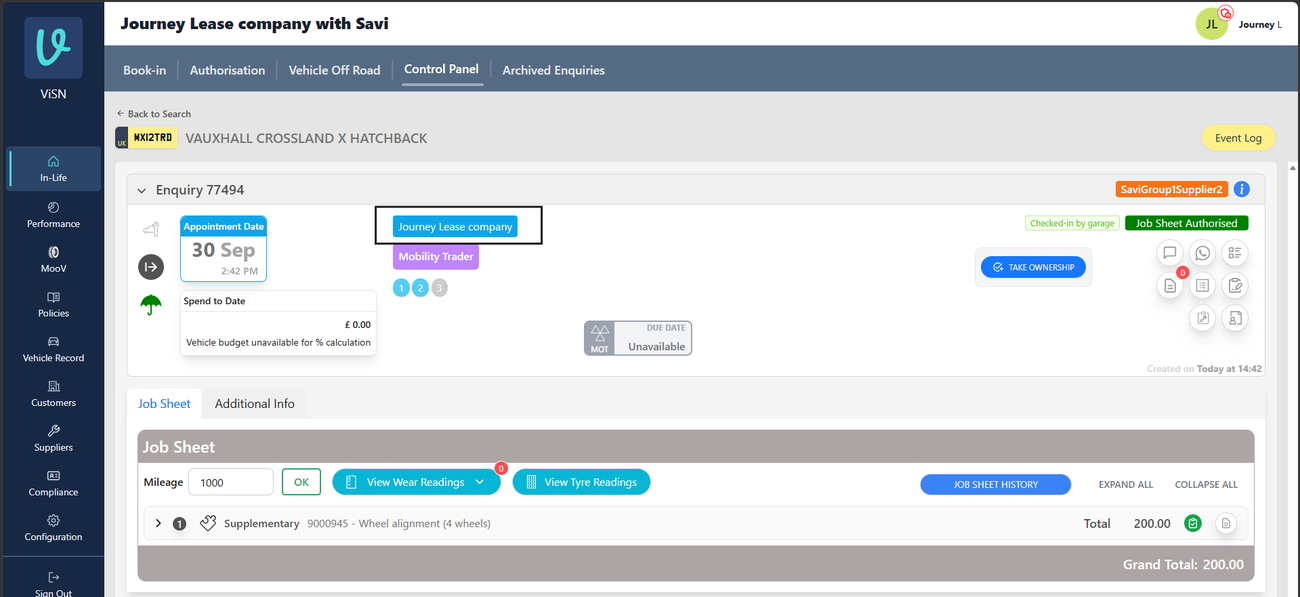Click the green approved icon on the Supplementary row
The width and height of the screenshot is (1300, 597).
[1193, 523]
